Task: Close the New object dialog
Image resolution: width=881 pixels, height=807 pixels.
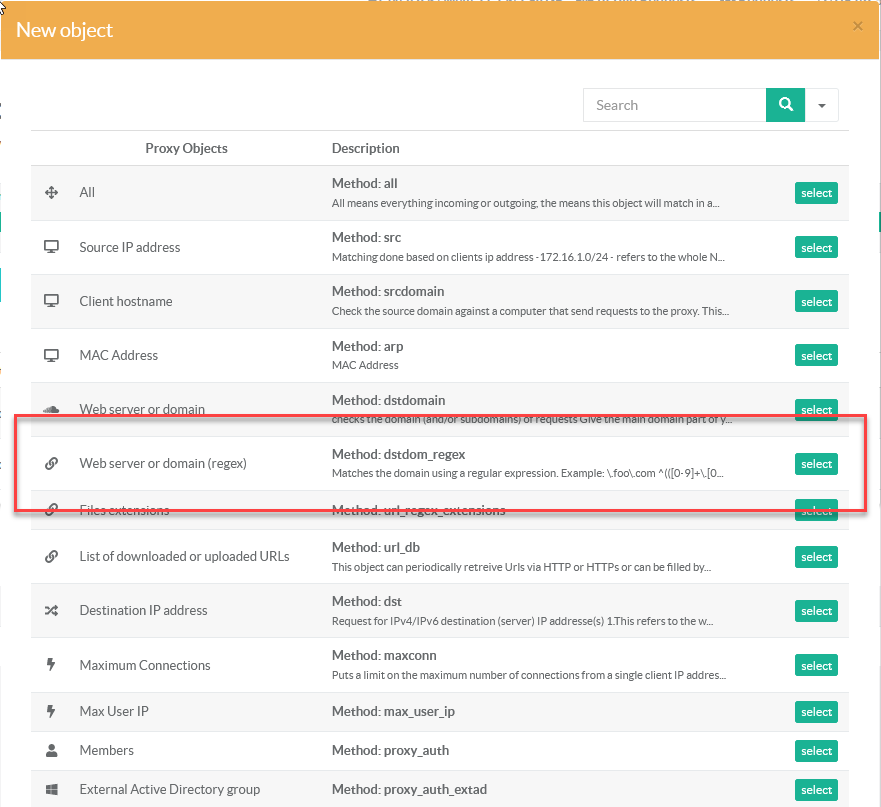Action: coord(857,27)
